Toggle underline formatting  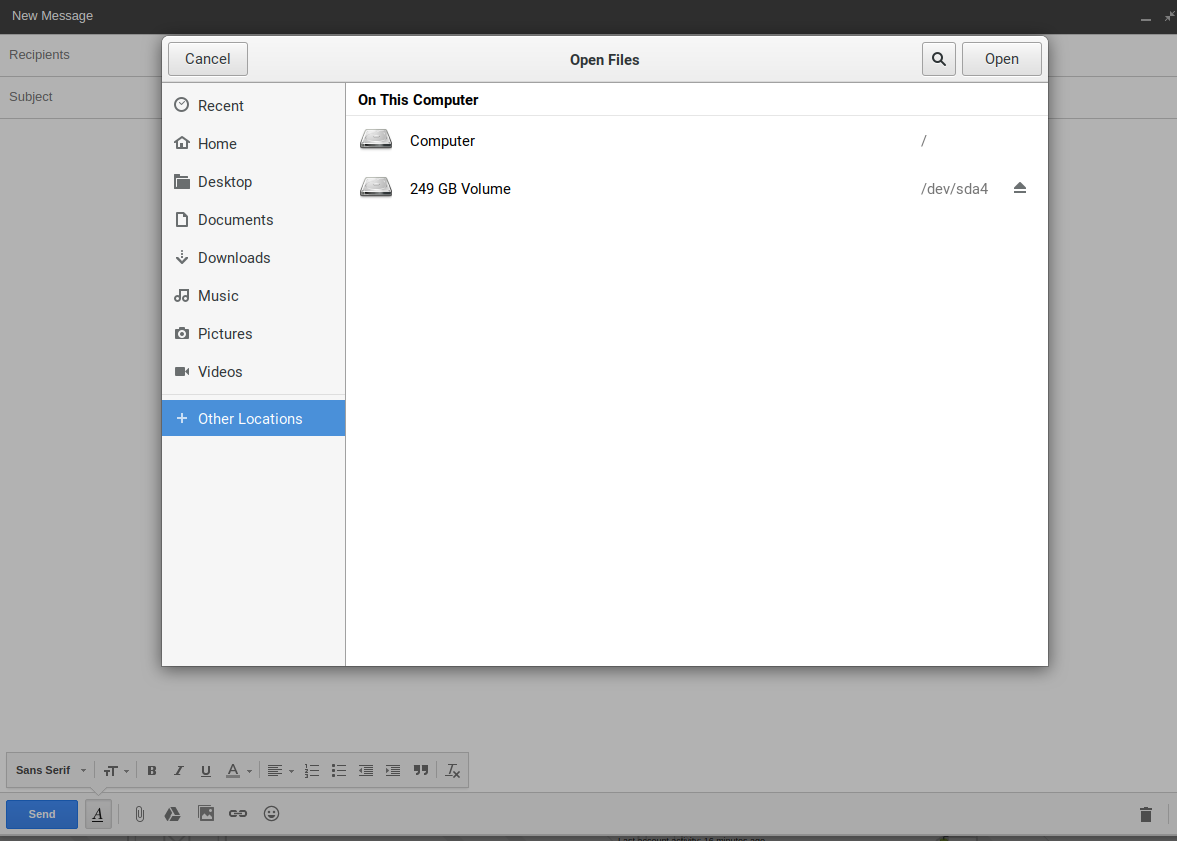[206, 771]
